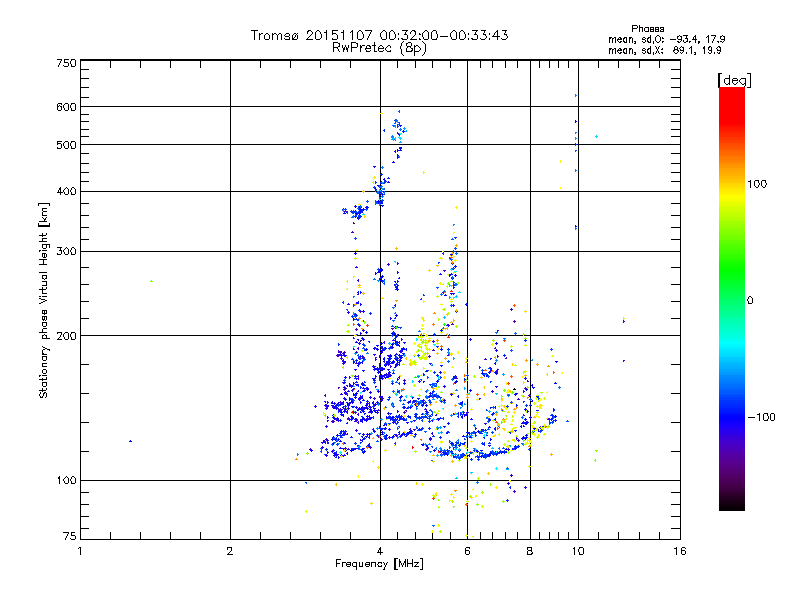Viewport: 800px width, 600px height.
Task: Click the '16' frequency tick label
Action: pyautogui.click(x=680, y=551)
